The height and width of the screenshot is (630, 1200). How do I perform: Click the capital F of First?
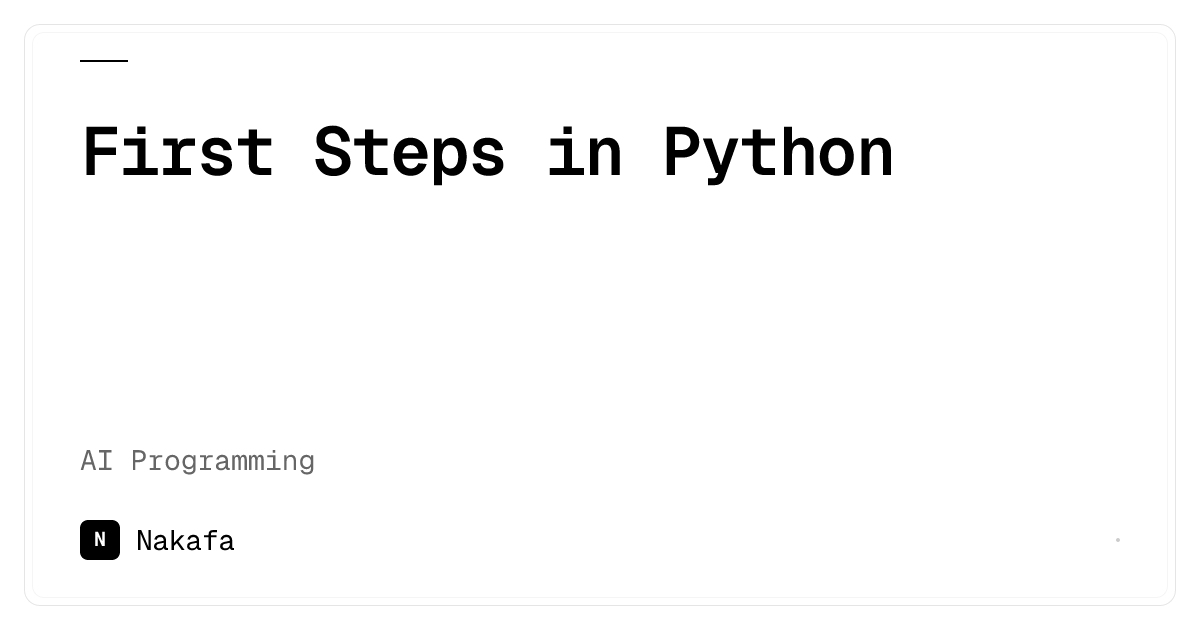pos(100,152)
